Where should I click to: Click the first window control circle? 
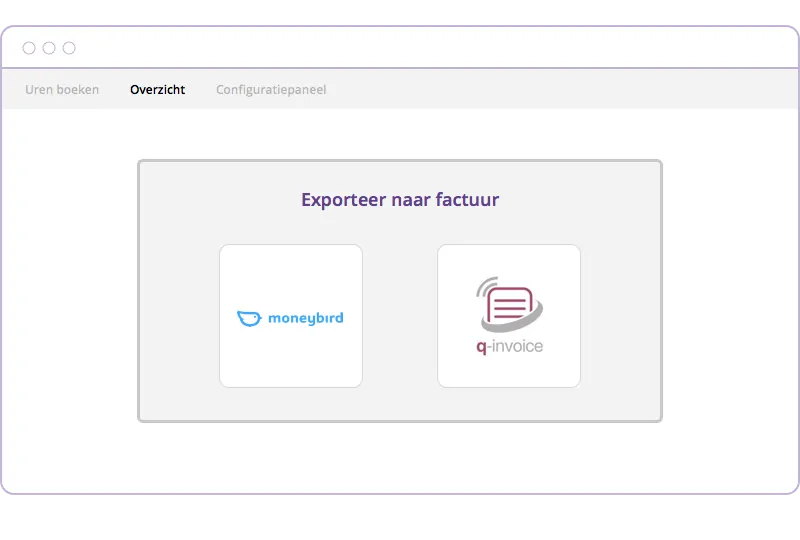pyautogui.click(x=29, y=48)
